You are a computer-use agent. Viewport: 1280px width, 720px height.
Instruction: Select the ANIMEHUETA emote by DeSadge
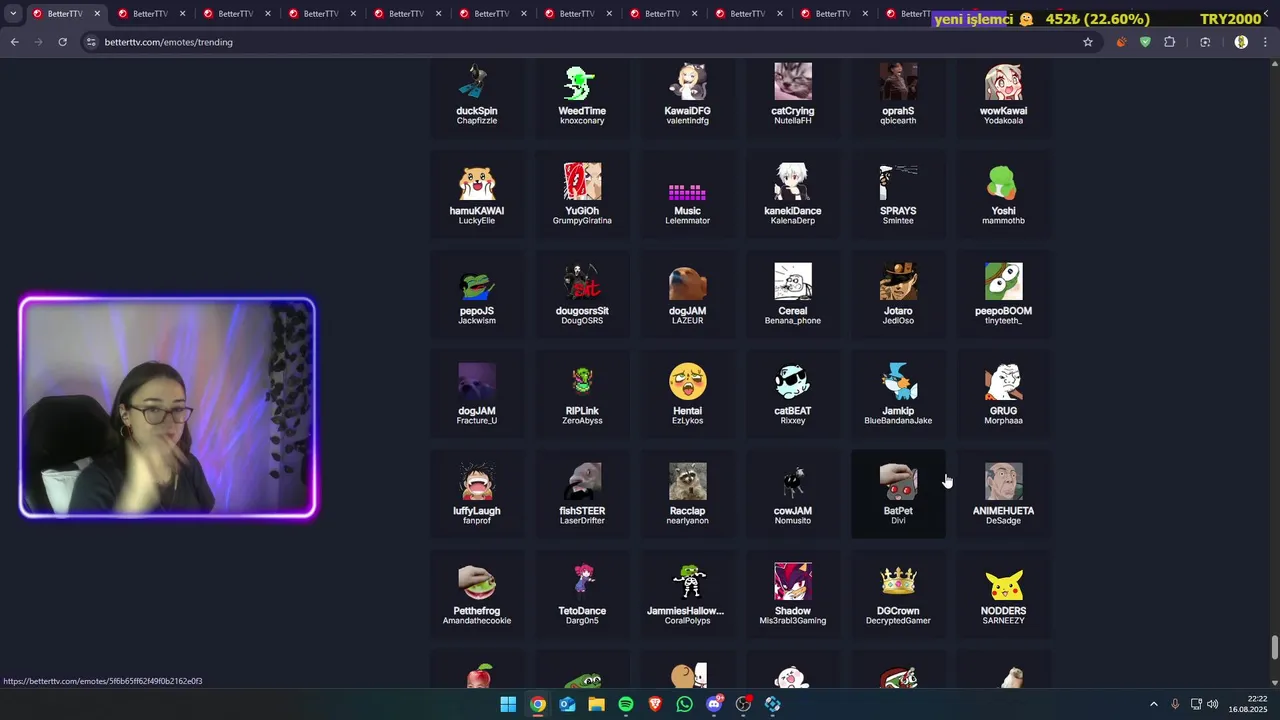[x=1003, y=495]
